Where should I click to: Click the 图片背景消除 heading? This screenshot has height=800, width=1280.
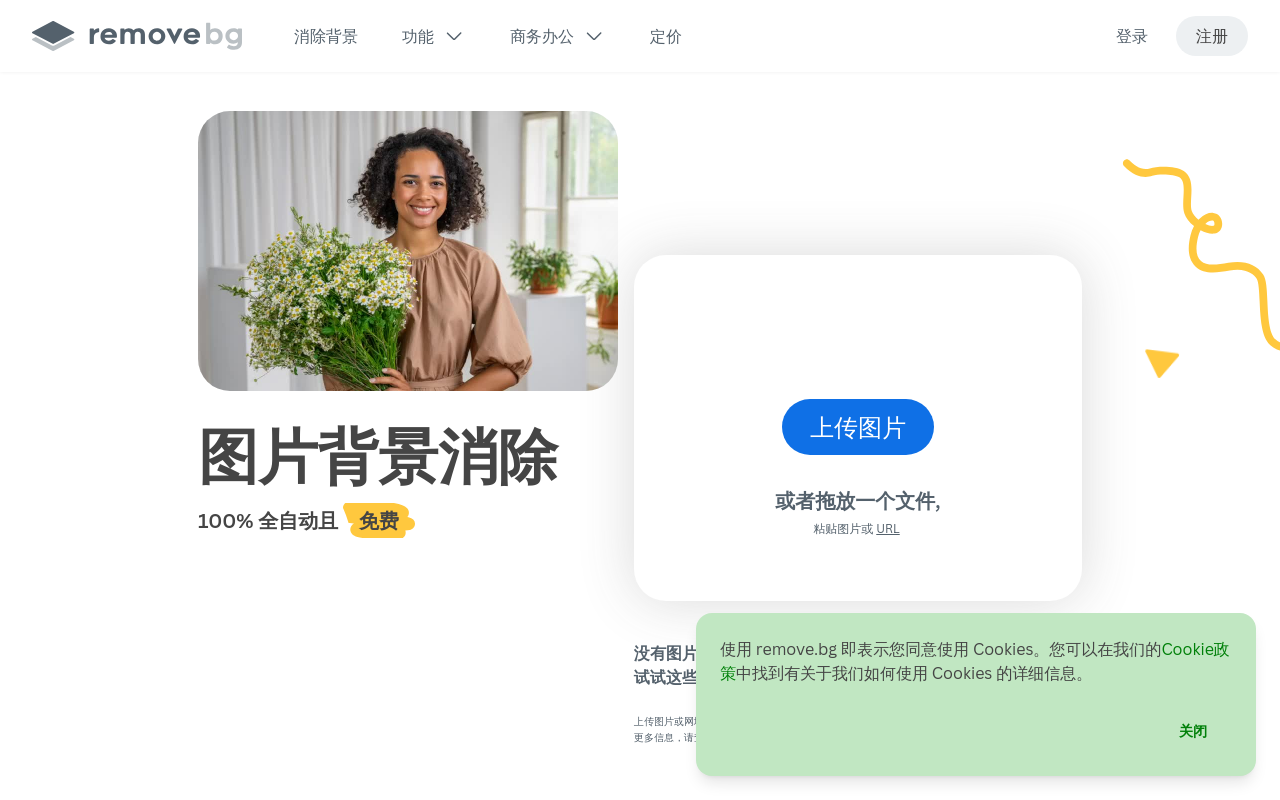pyautogui.click(x=378, y=457)
